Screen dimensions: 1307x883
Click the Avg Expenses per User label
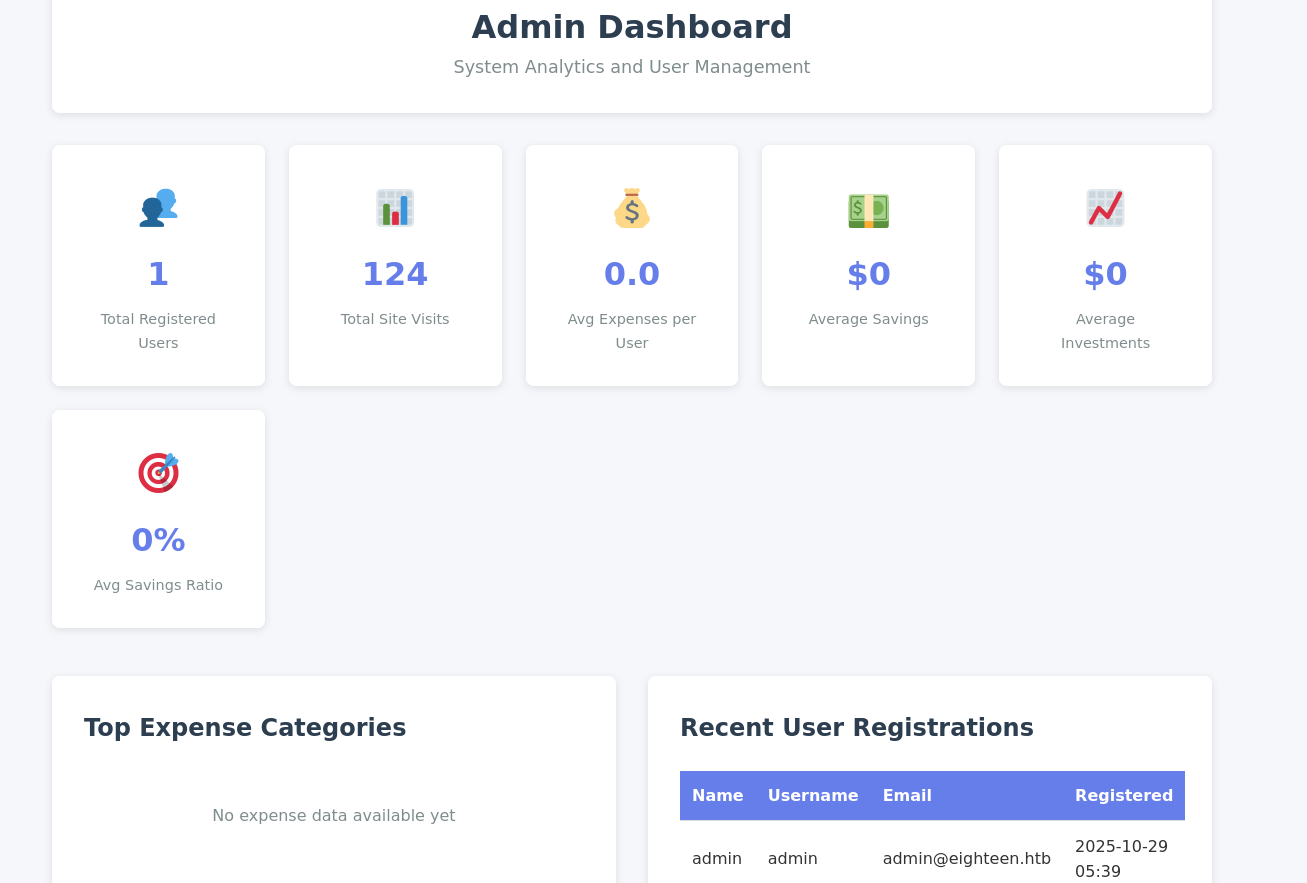pos(632,331)
